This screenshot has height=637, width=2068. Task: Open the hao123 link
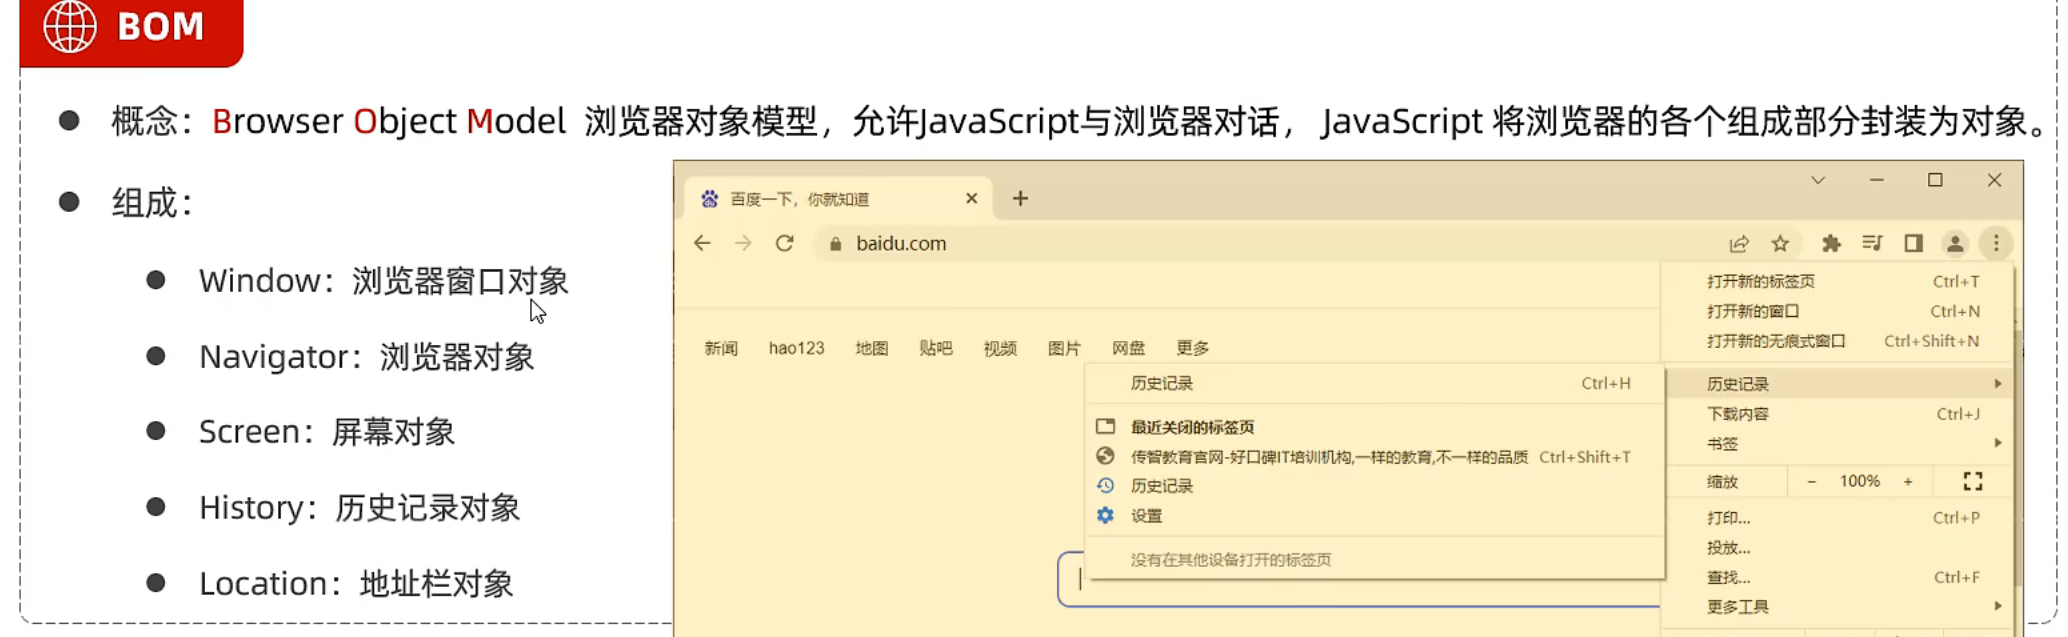tap(796, 348)
